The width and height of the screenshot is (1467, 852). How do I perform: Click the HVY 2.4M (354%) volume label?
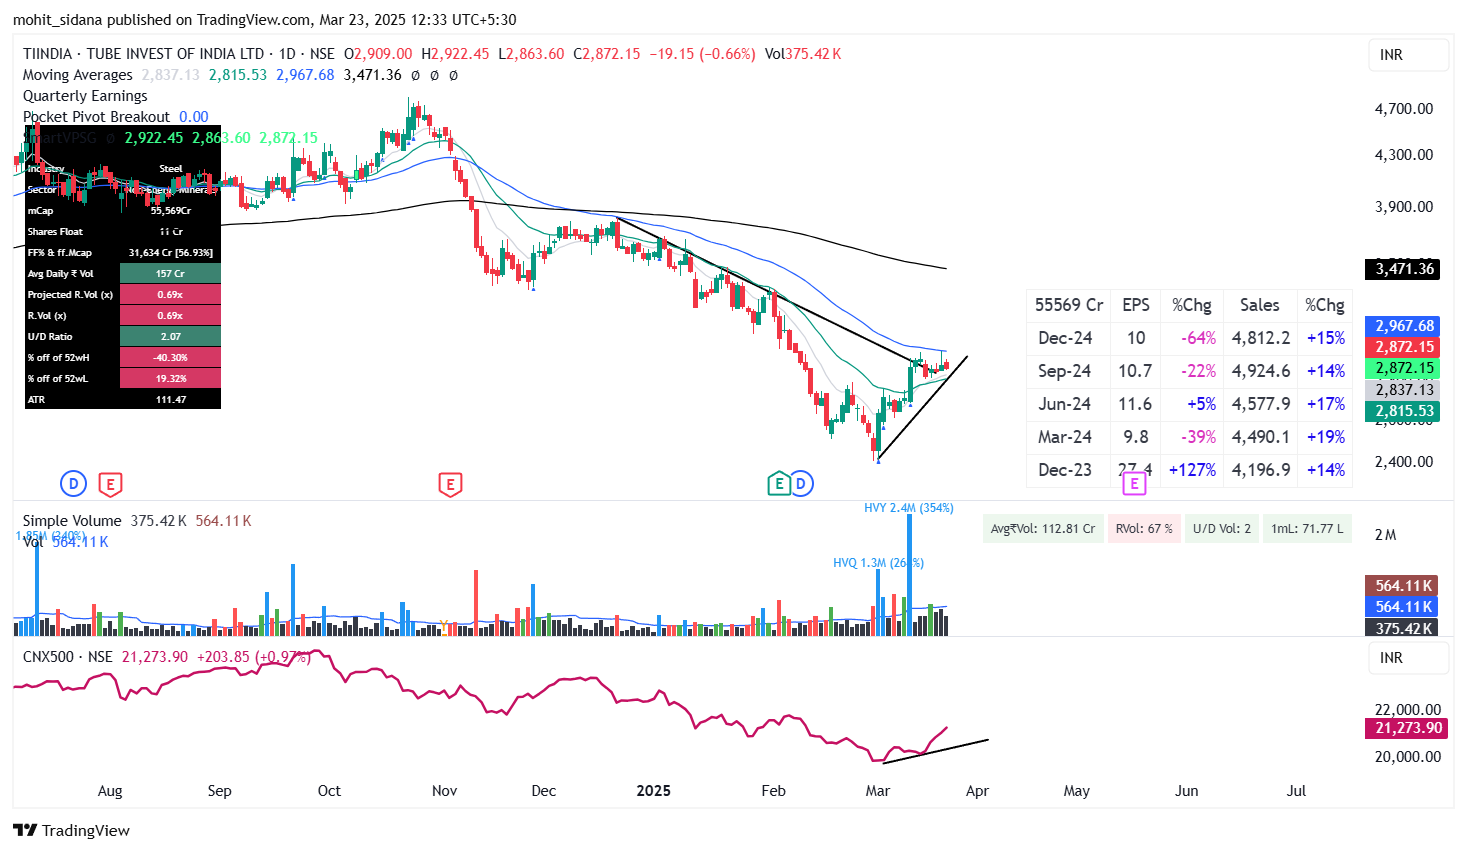click(x=908, y=508)
